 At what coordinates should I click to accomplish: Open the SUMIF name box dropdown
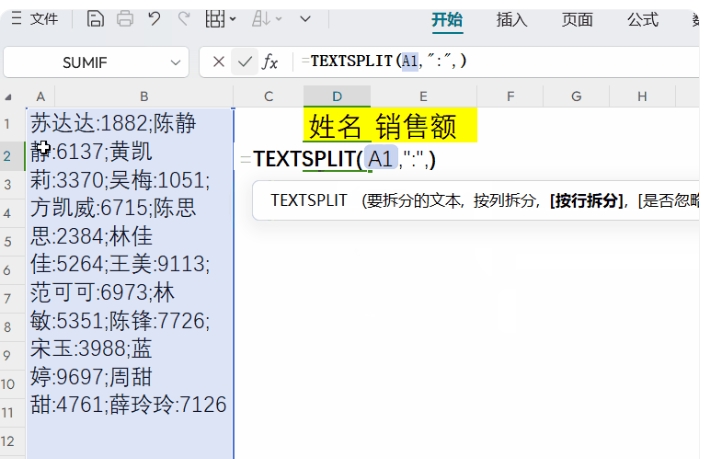[x=176, y=62]
